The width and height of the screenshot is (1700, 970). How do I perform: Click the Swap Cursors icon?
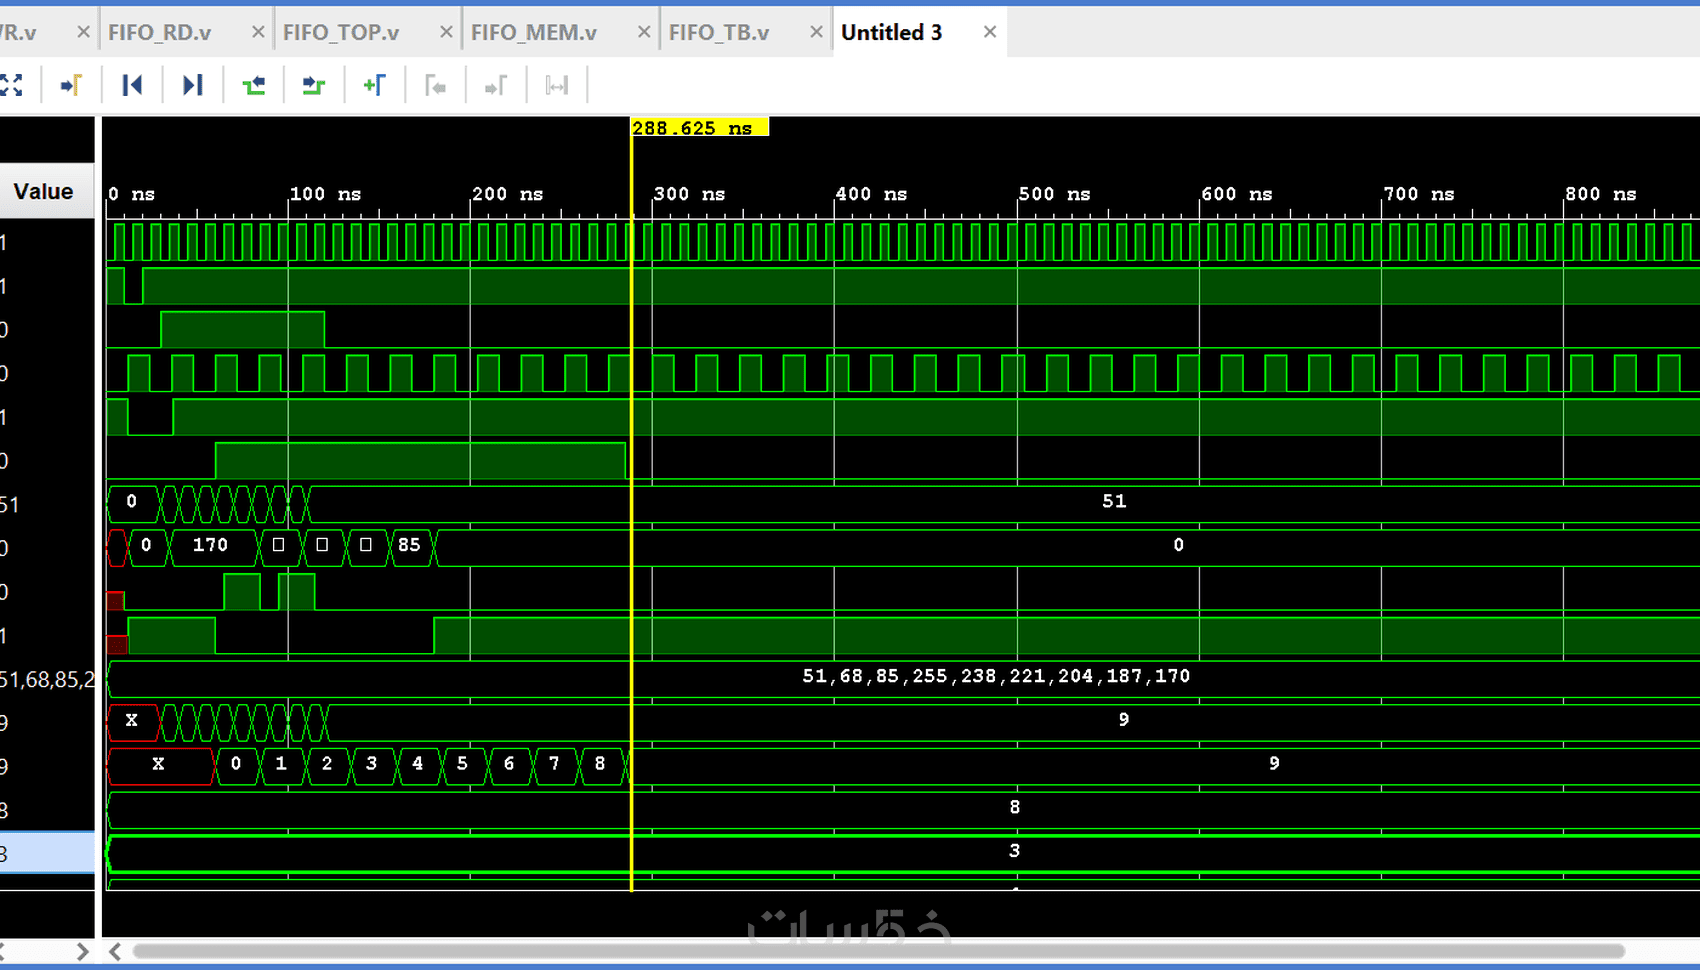coord(556,86)
